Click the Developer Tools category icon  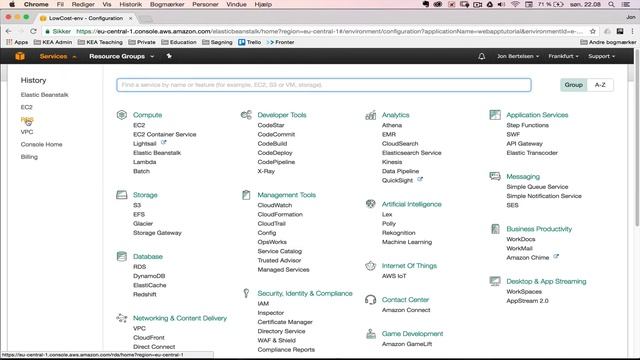[246, 115]
